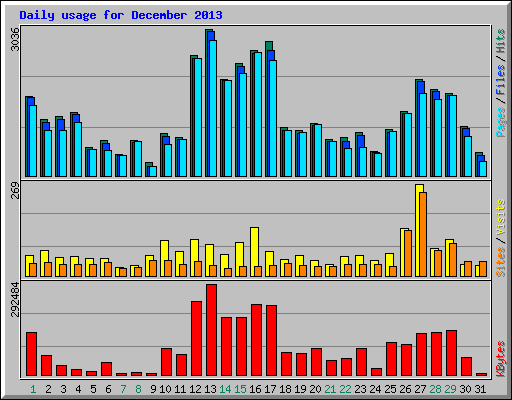Select day 3 on the date axis

63,389
